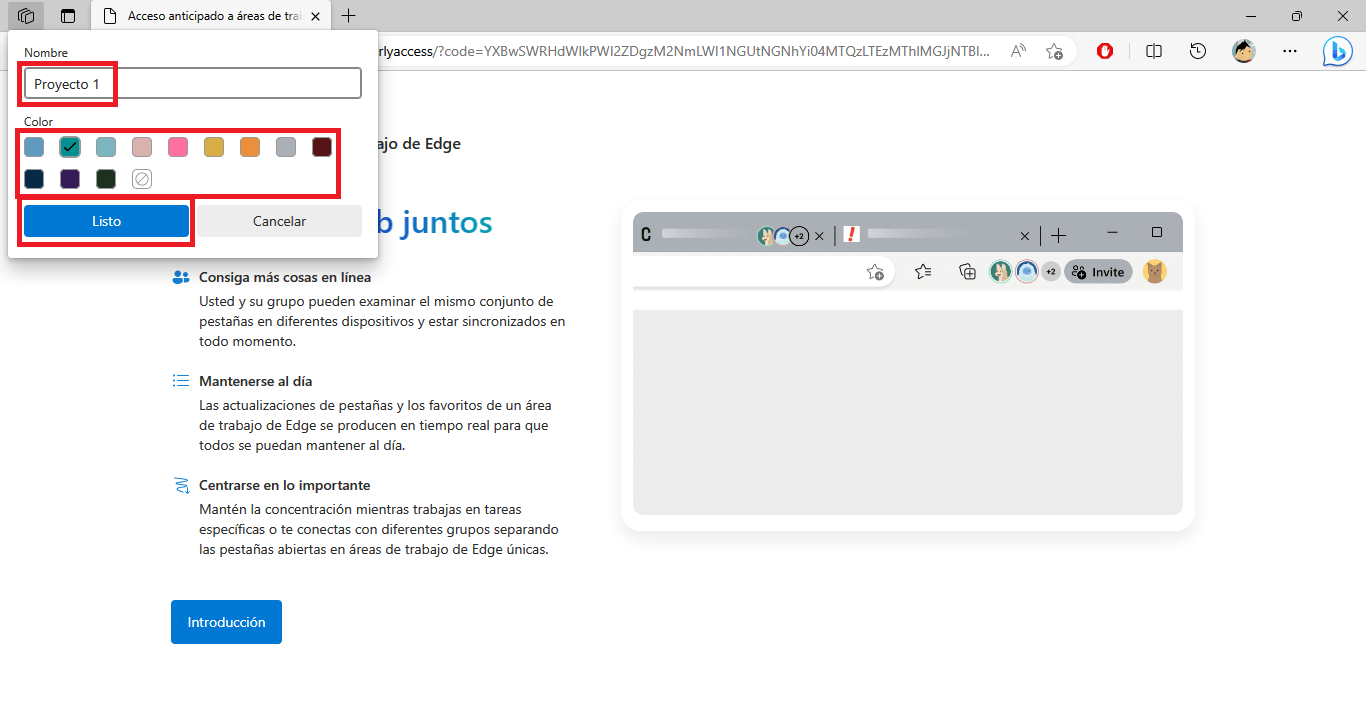The width and height of the screenshot is (1366, 728).
Task: Pick the dark navy color swatch
Action: (x=34, y=179)
